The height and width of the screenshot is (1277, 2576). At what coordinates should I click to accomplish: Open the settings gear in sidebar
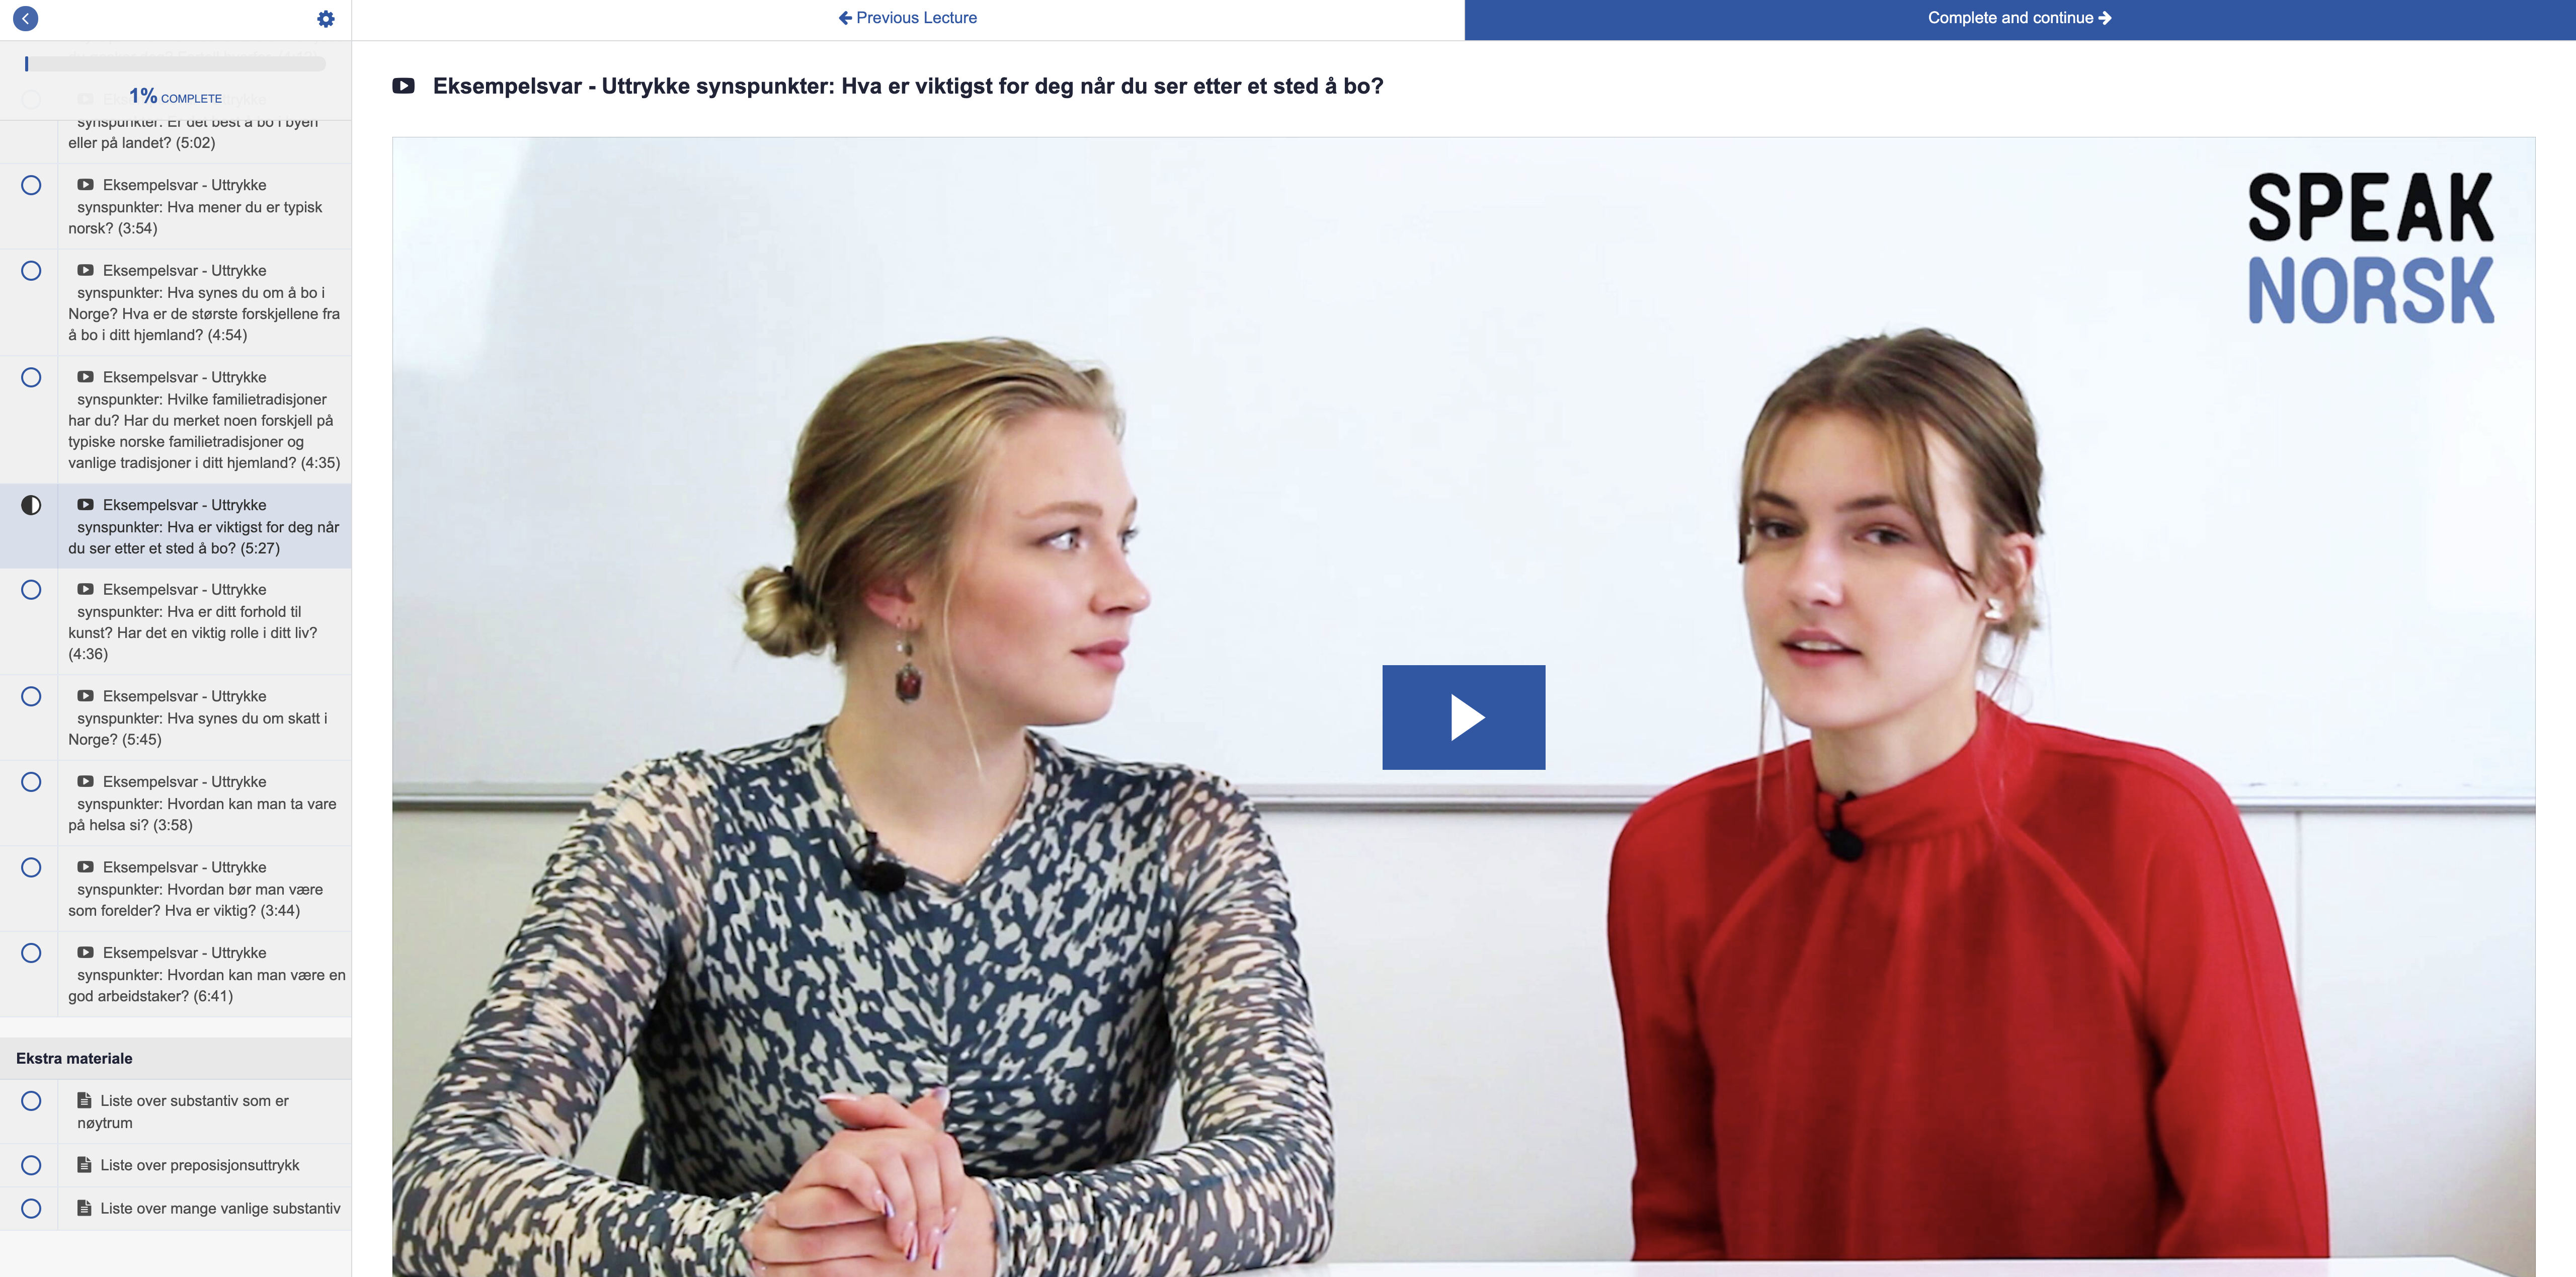click(x=326, y=19)
